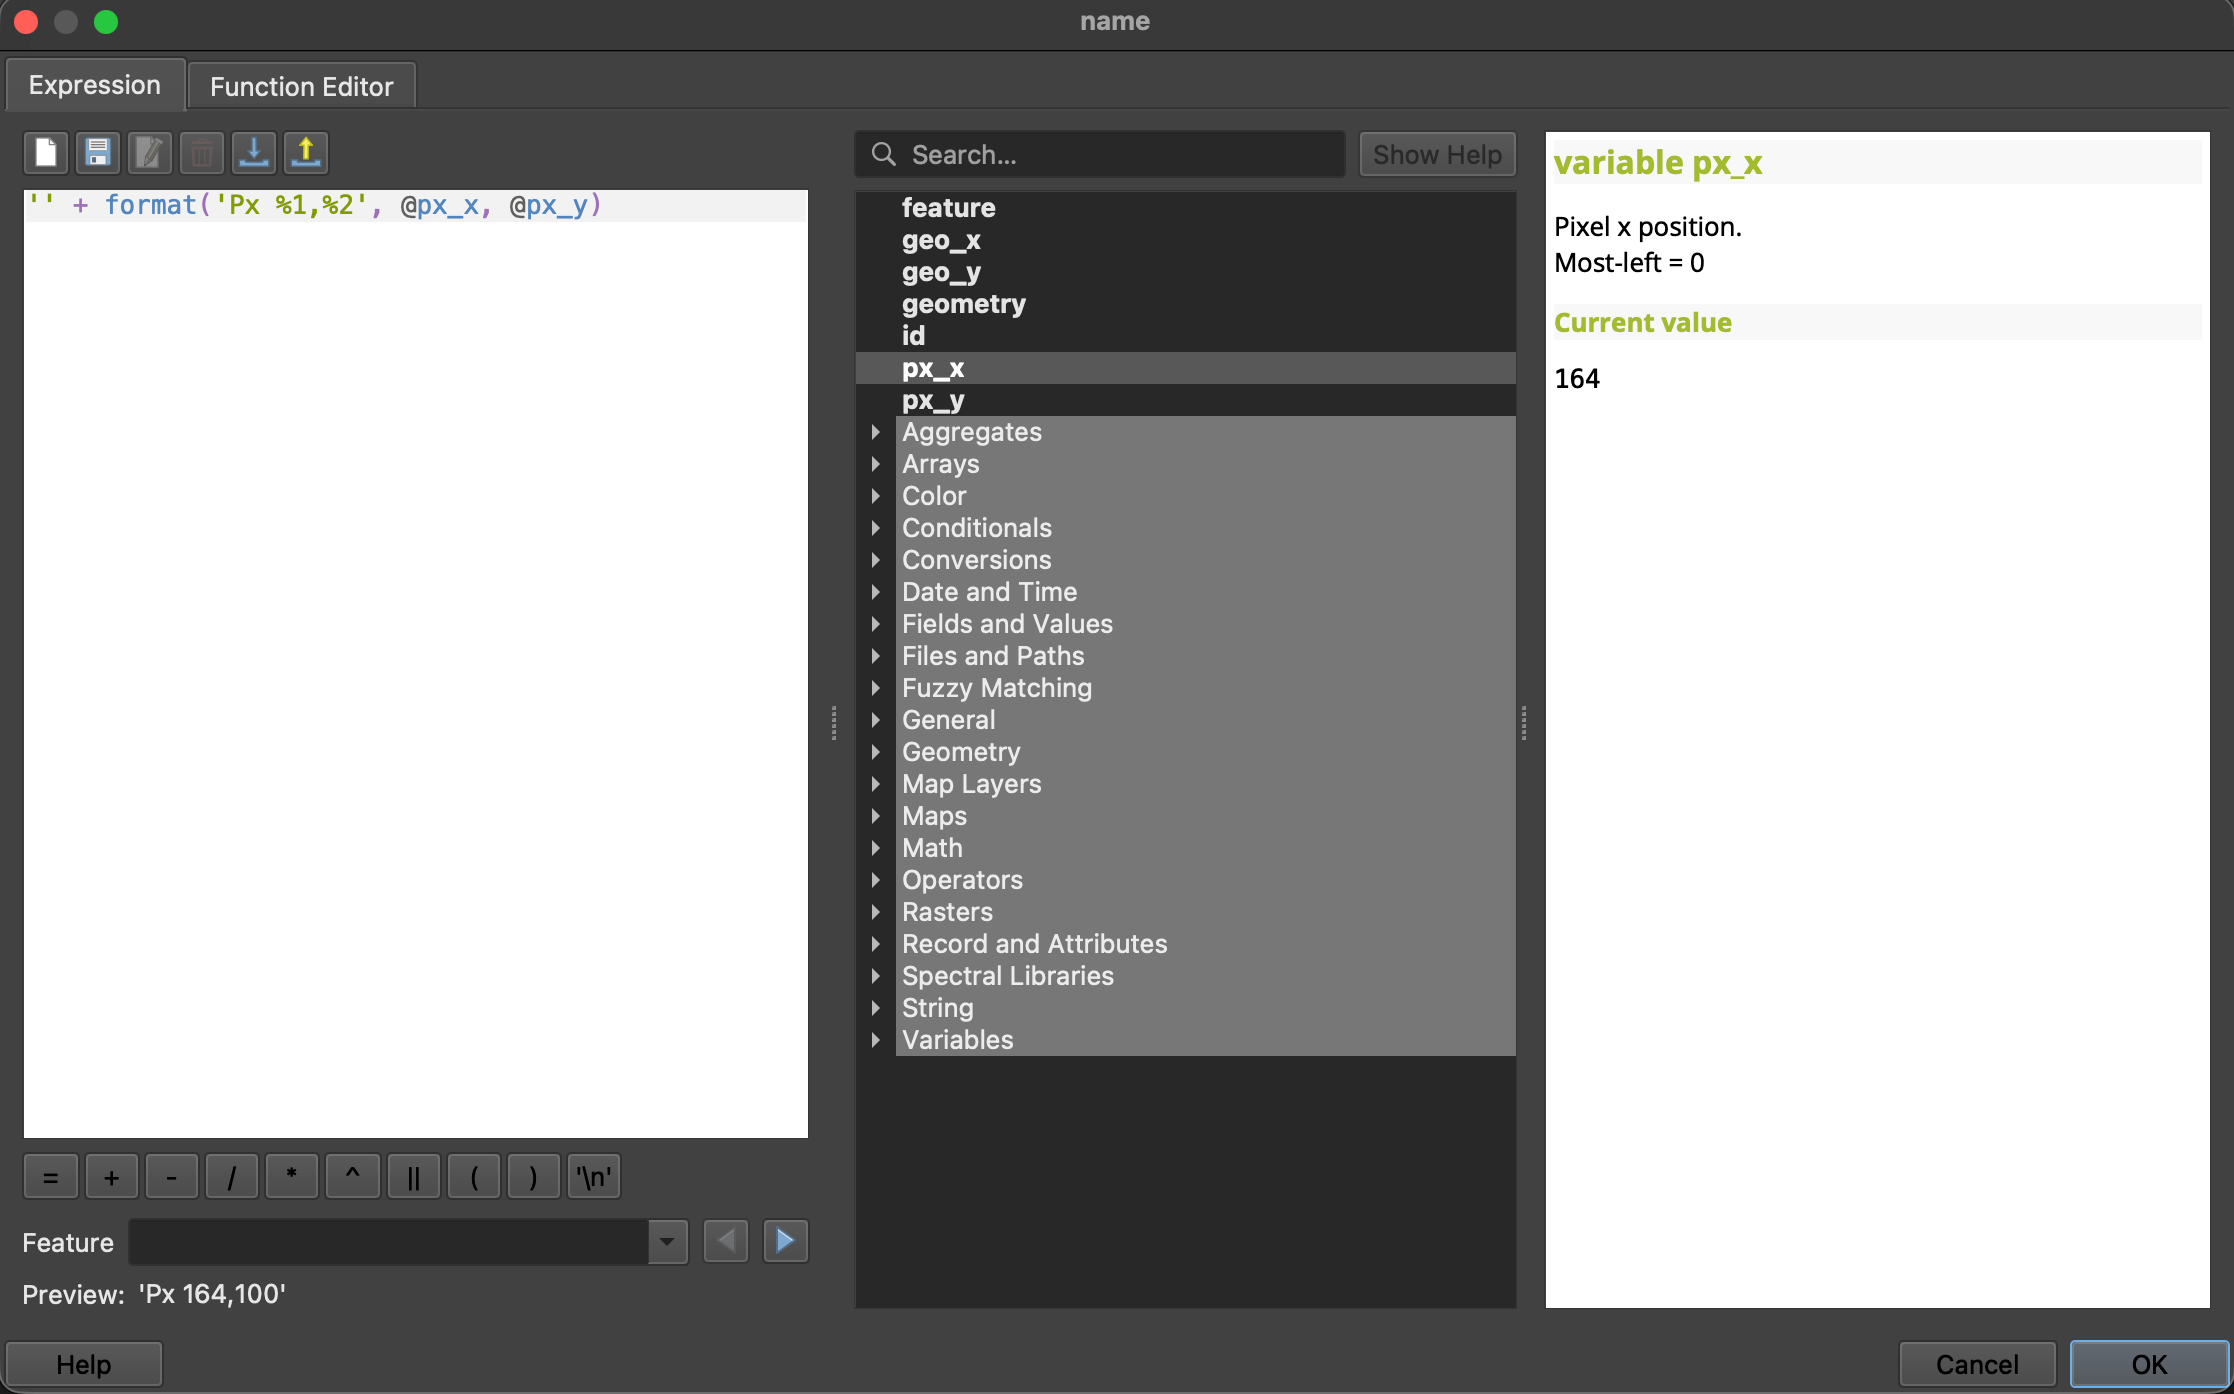Click inside the expression editor area
The image size is (2234, 1394).
[x=416, y=664]
